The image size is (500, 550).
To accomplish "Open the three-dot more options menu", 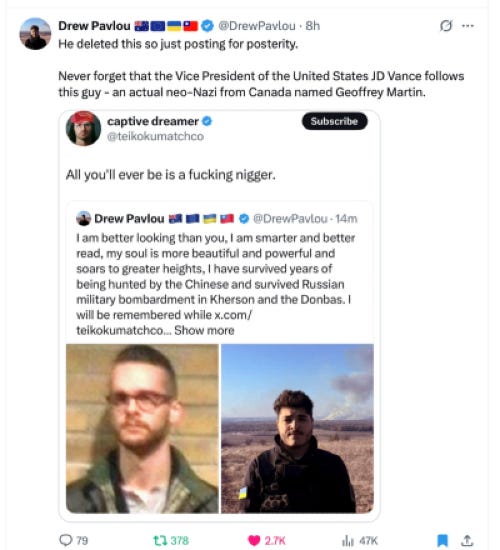I will point(468,26).
